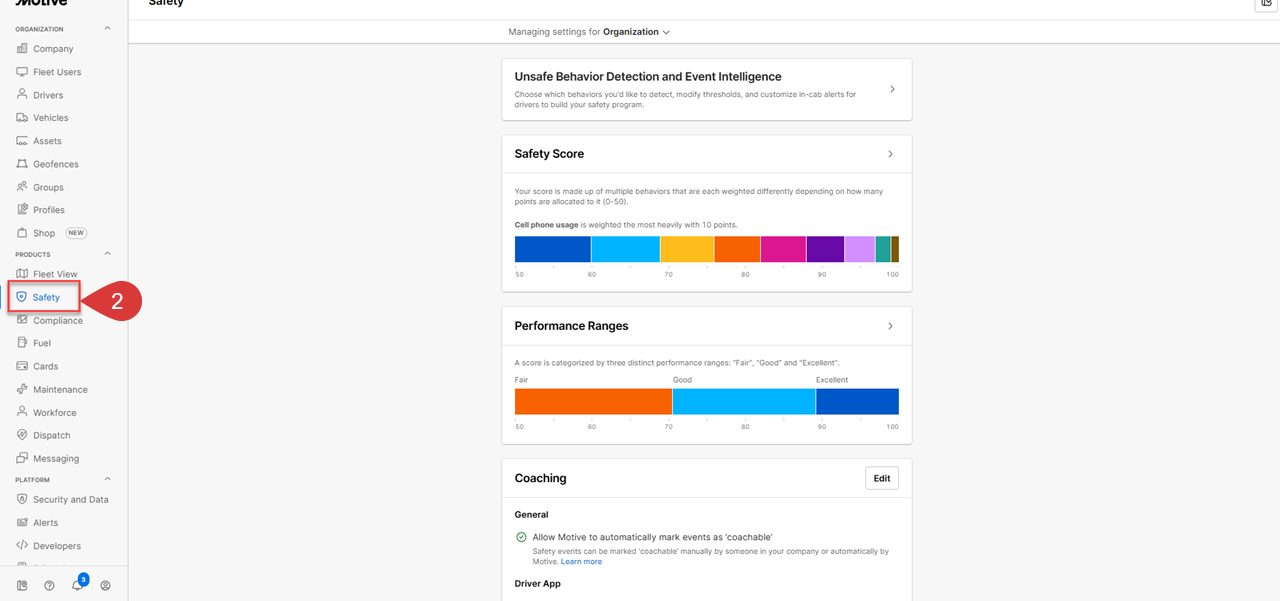Click the help question mark icon

[x=50, y=586]
